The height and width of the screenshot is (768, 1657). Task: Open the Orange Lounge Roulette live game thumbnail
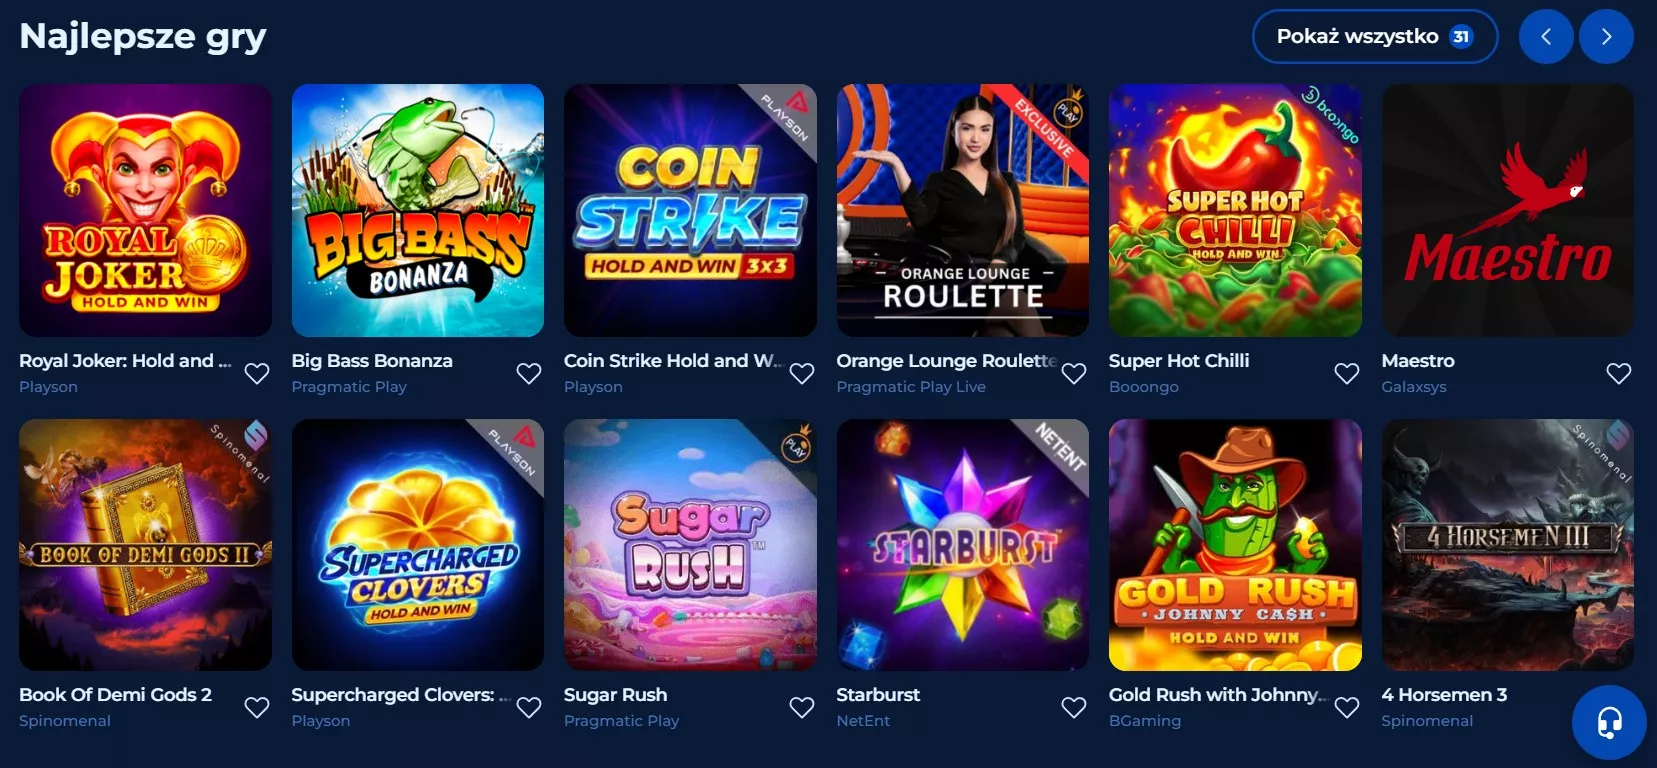963,210
